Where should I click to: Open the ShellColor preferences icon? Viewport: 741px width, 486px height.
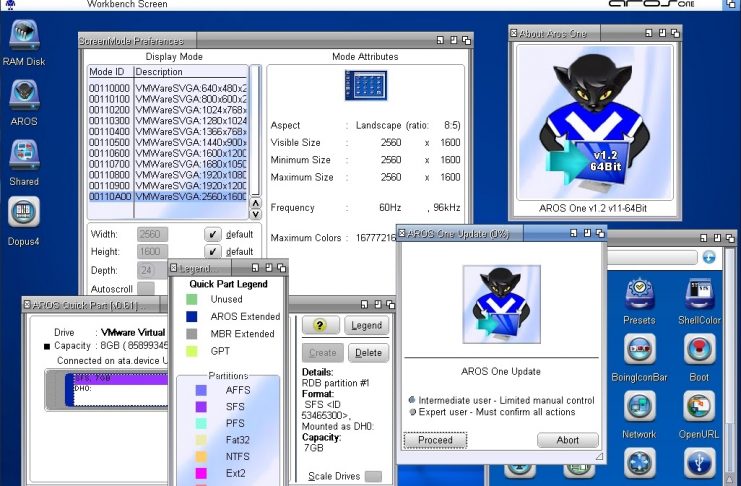pos(699,295)
